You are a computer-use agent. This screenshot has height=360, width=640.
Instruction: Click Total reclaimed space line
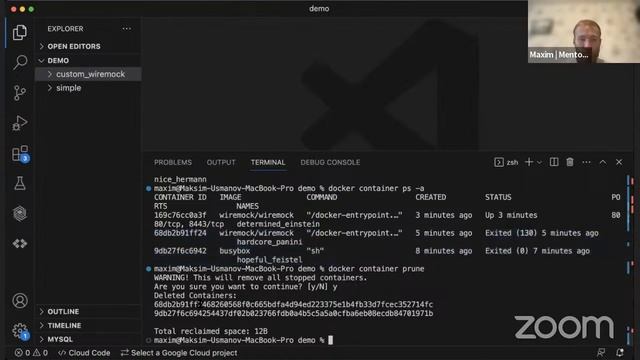pos(211,331)
